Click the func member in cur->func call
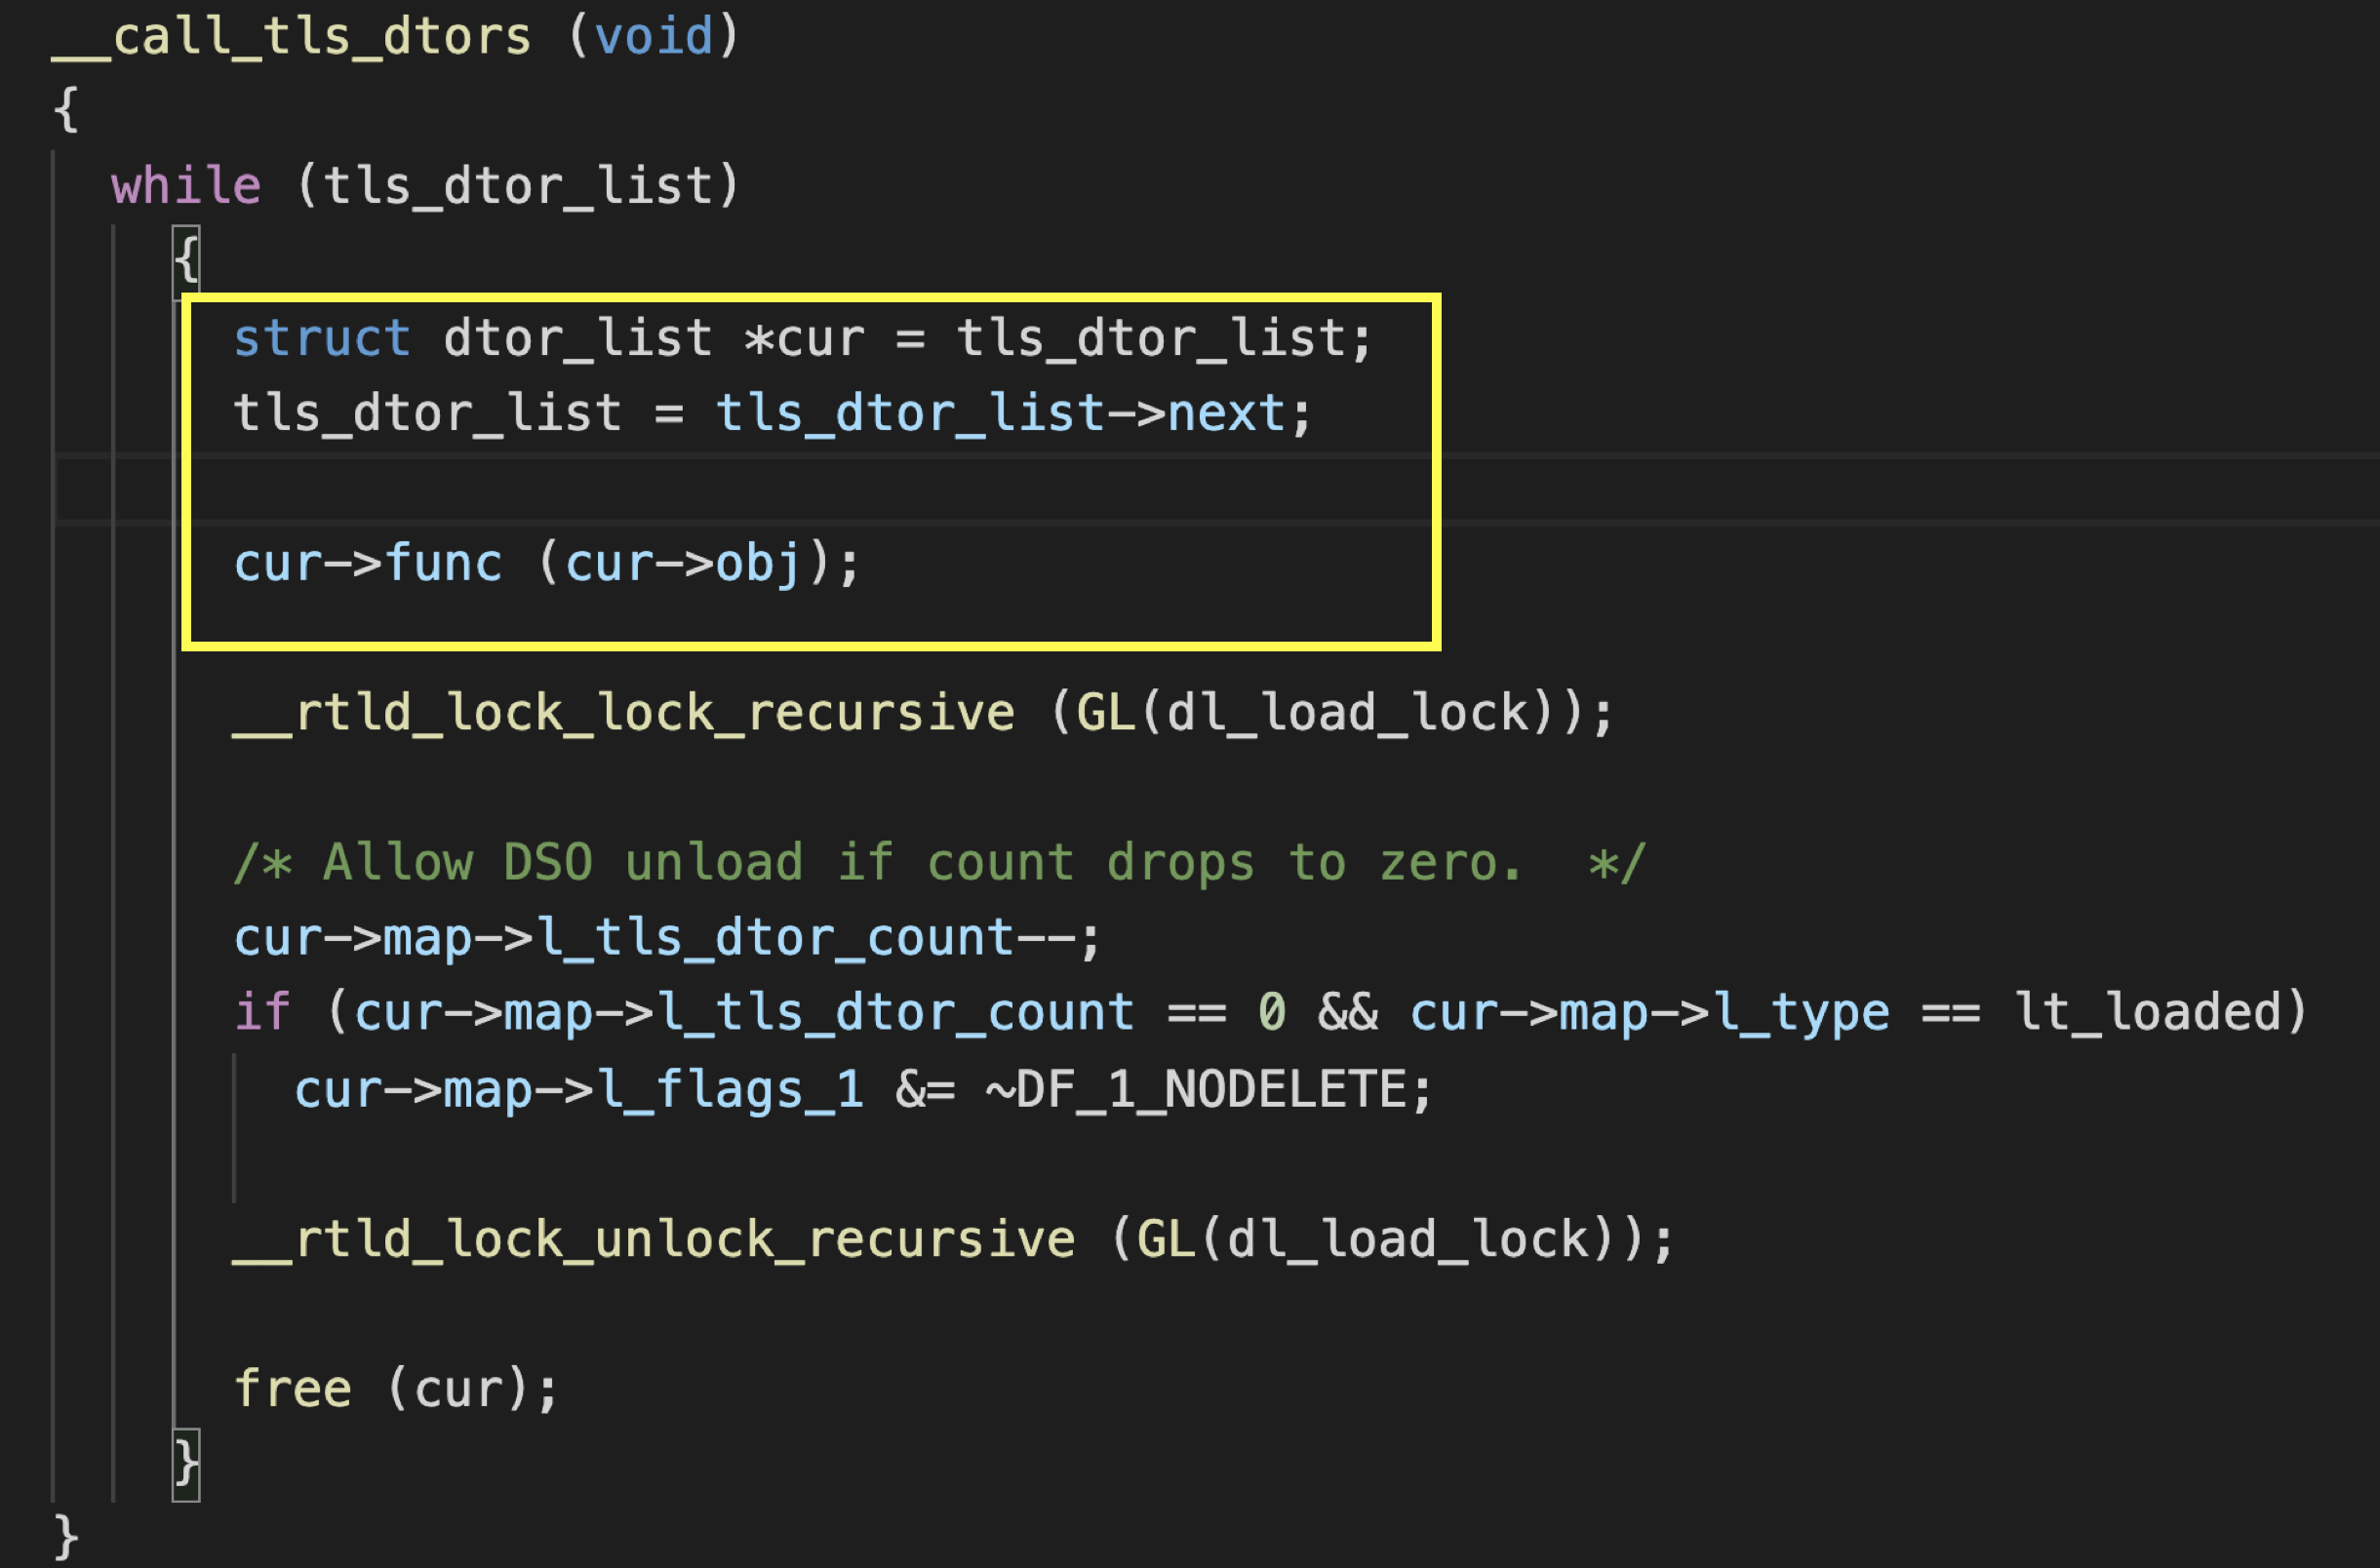Screen dimensions: 2380x1568 [443, 563]
